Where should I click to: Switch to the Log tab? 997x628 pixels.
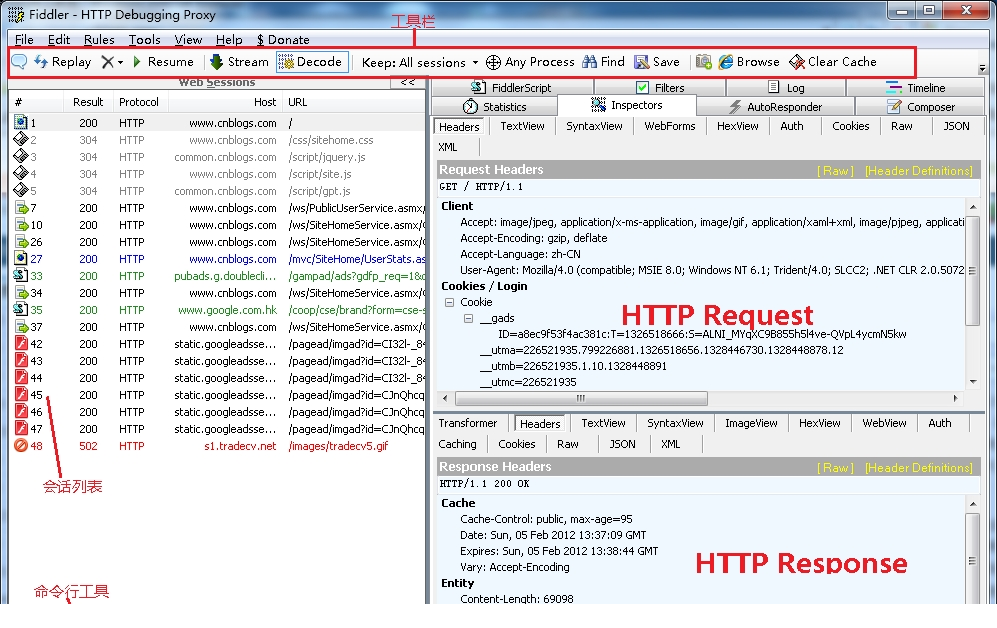(x=786, y=88)
